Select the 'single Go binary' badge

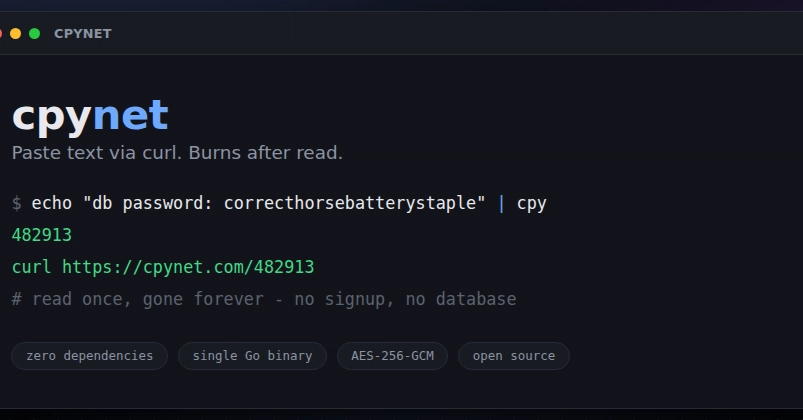click(x=252, y=356)
